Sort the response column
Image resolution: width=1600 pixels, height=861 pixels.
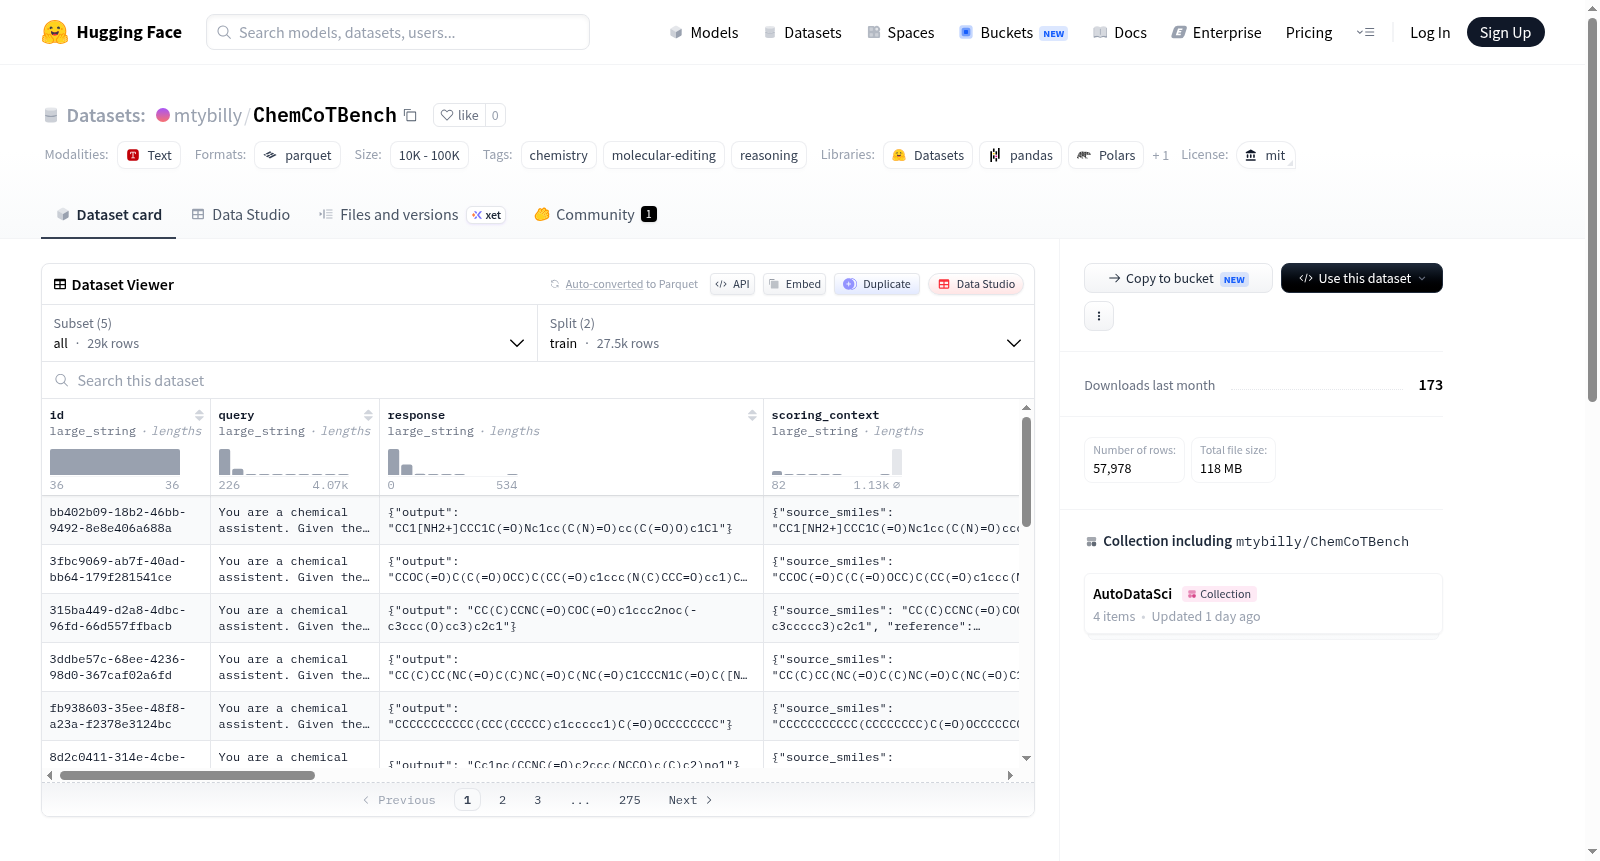tap(752, 415)
